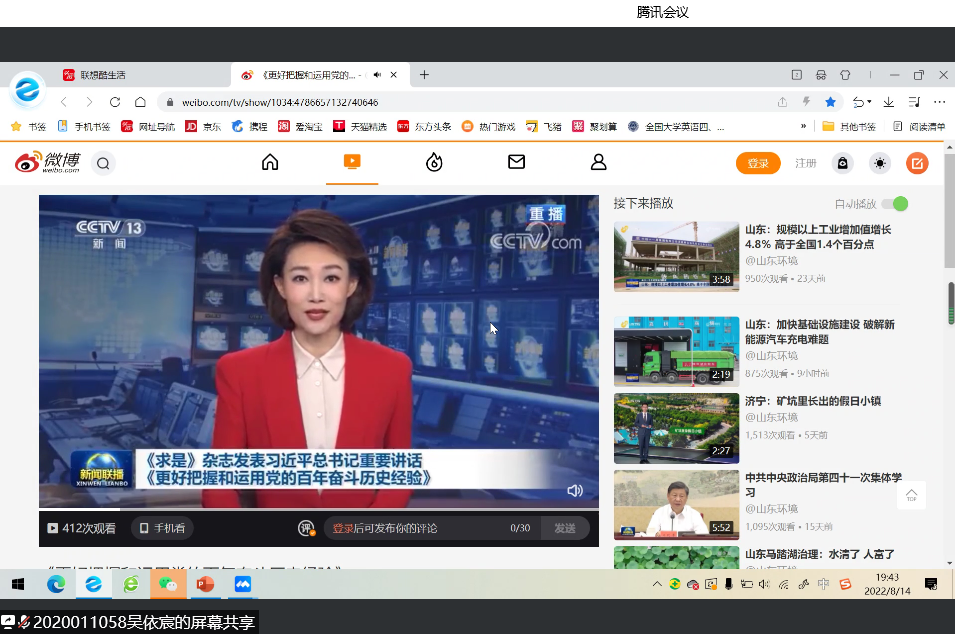
Task: Show hidden system tray icons
Action: 657,584
